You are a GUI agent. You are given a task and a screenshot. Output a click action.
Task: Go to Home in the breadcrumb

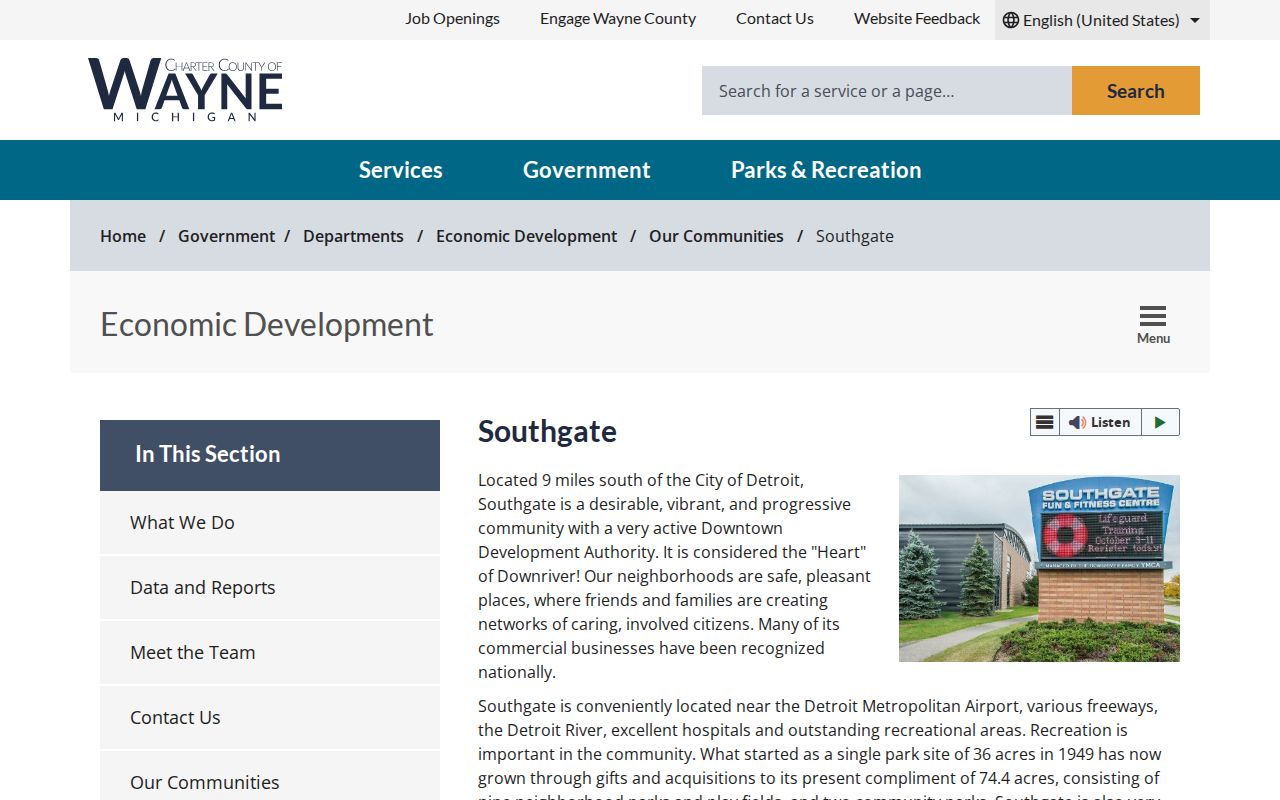123,236
